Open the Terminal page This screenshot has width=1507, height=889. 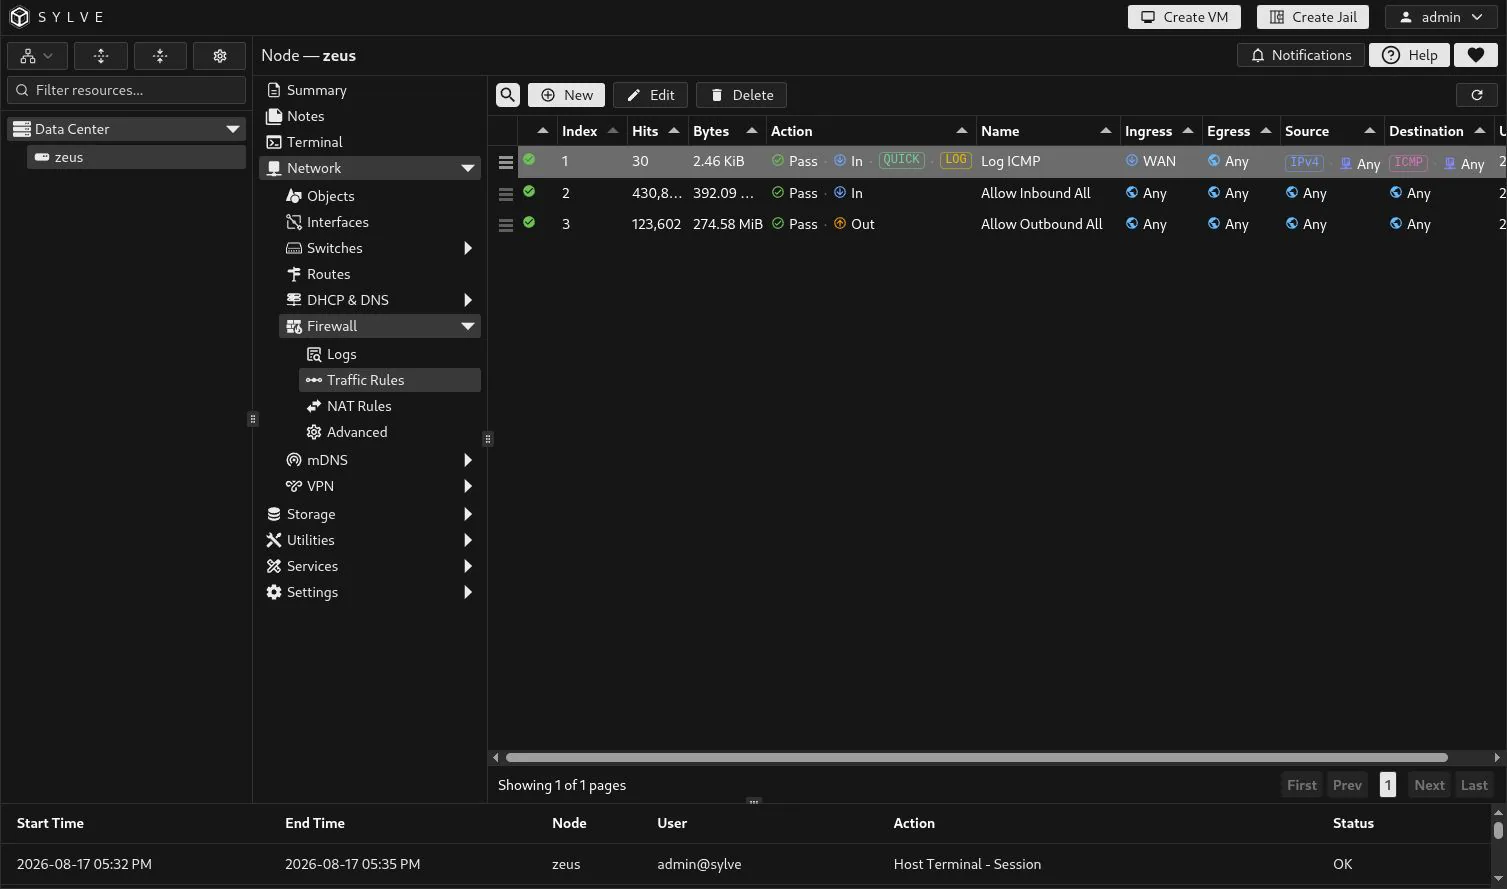point(314,142)
